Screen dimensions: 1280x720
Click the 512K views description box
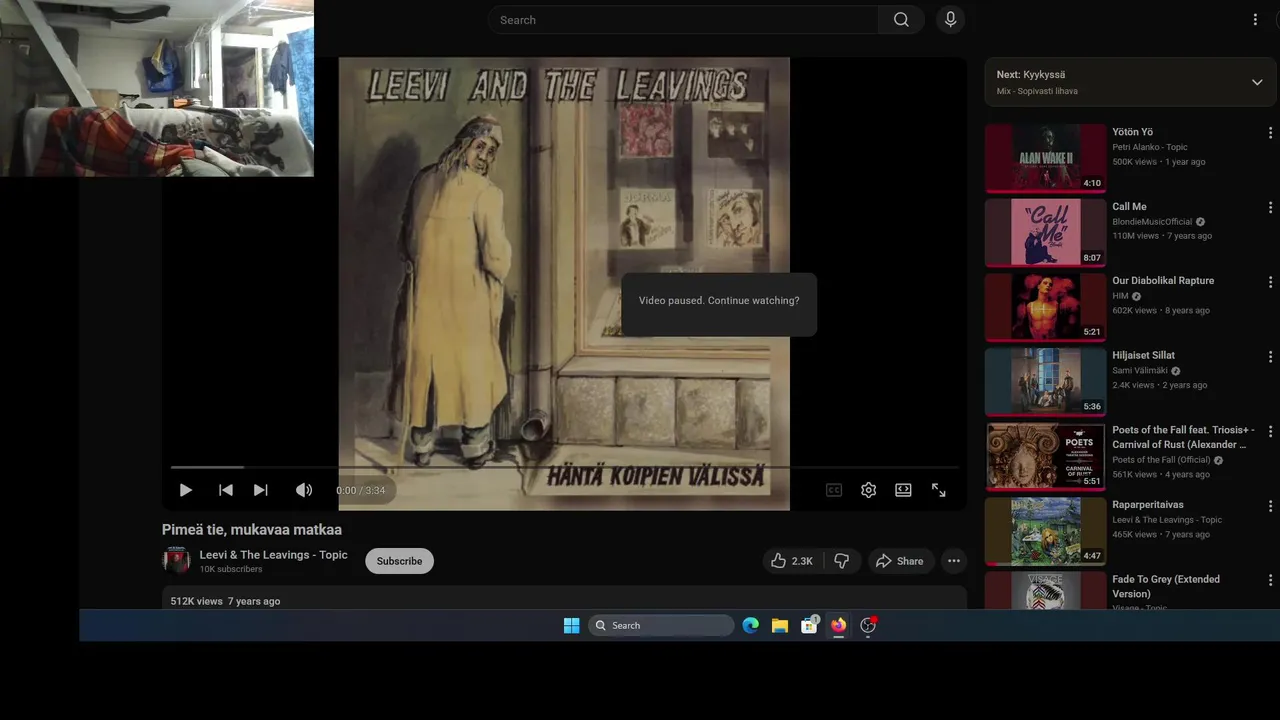click(x=564, y=599)
